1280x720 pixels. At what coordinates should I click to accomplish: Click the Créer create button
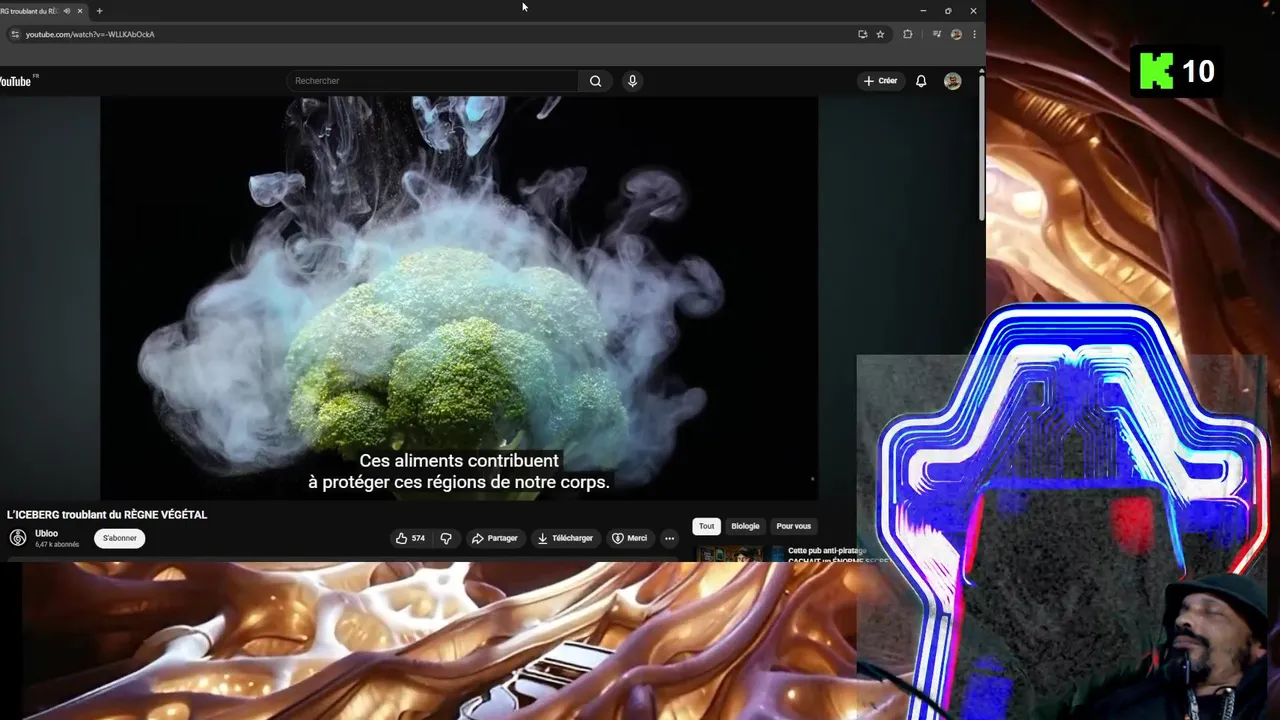click(881, 81)
